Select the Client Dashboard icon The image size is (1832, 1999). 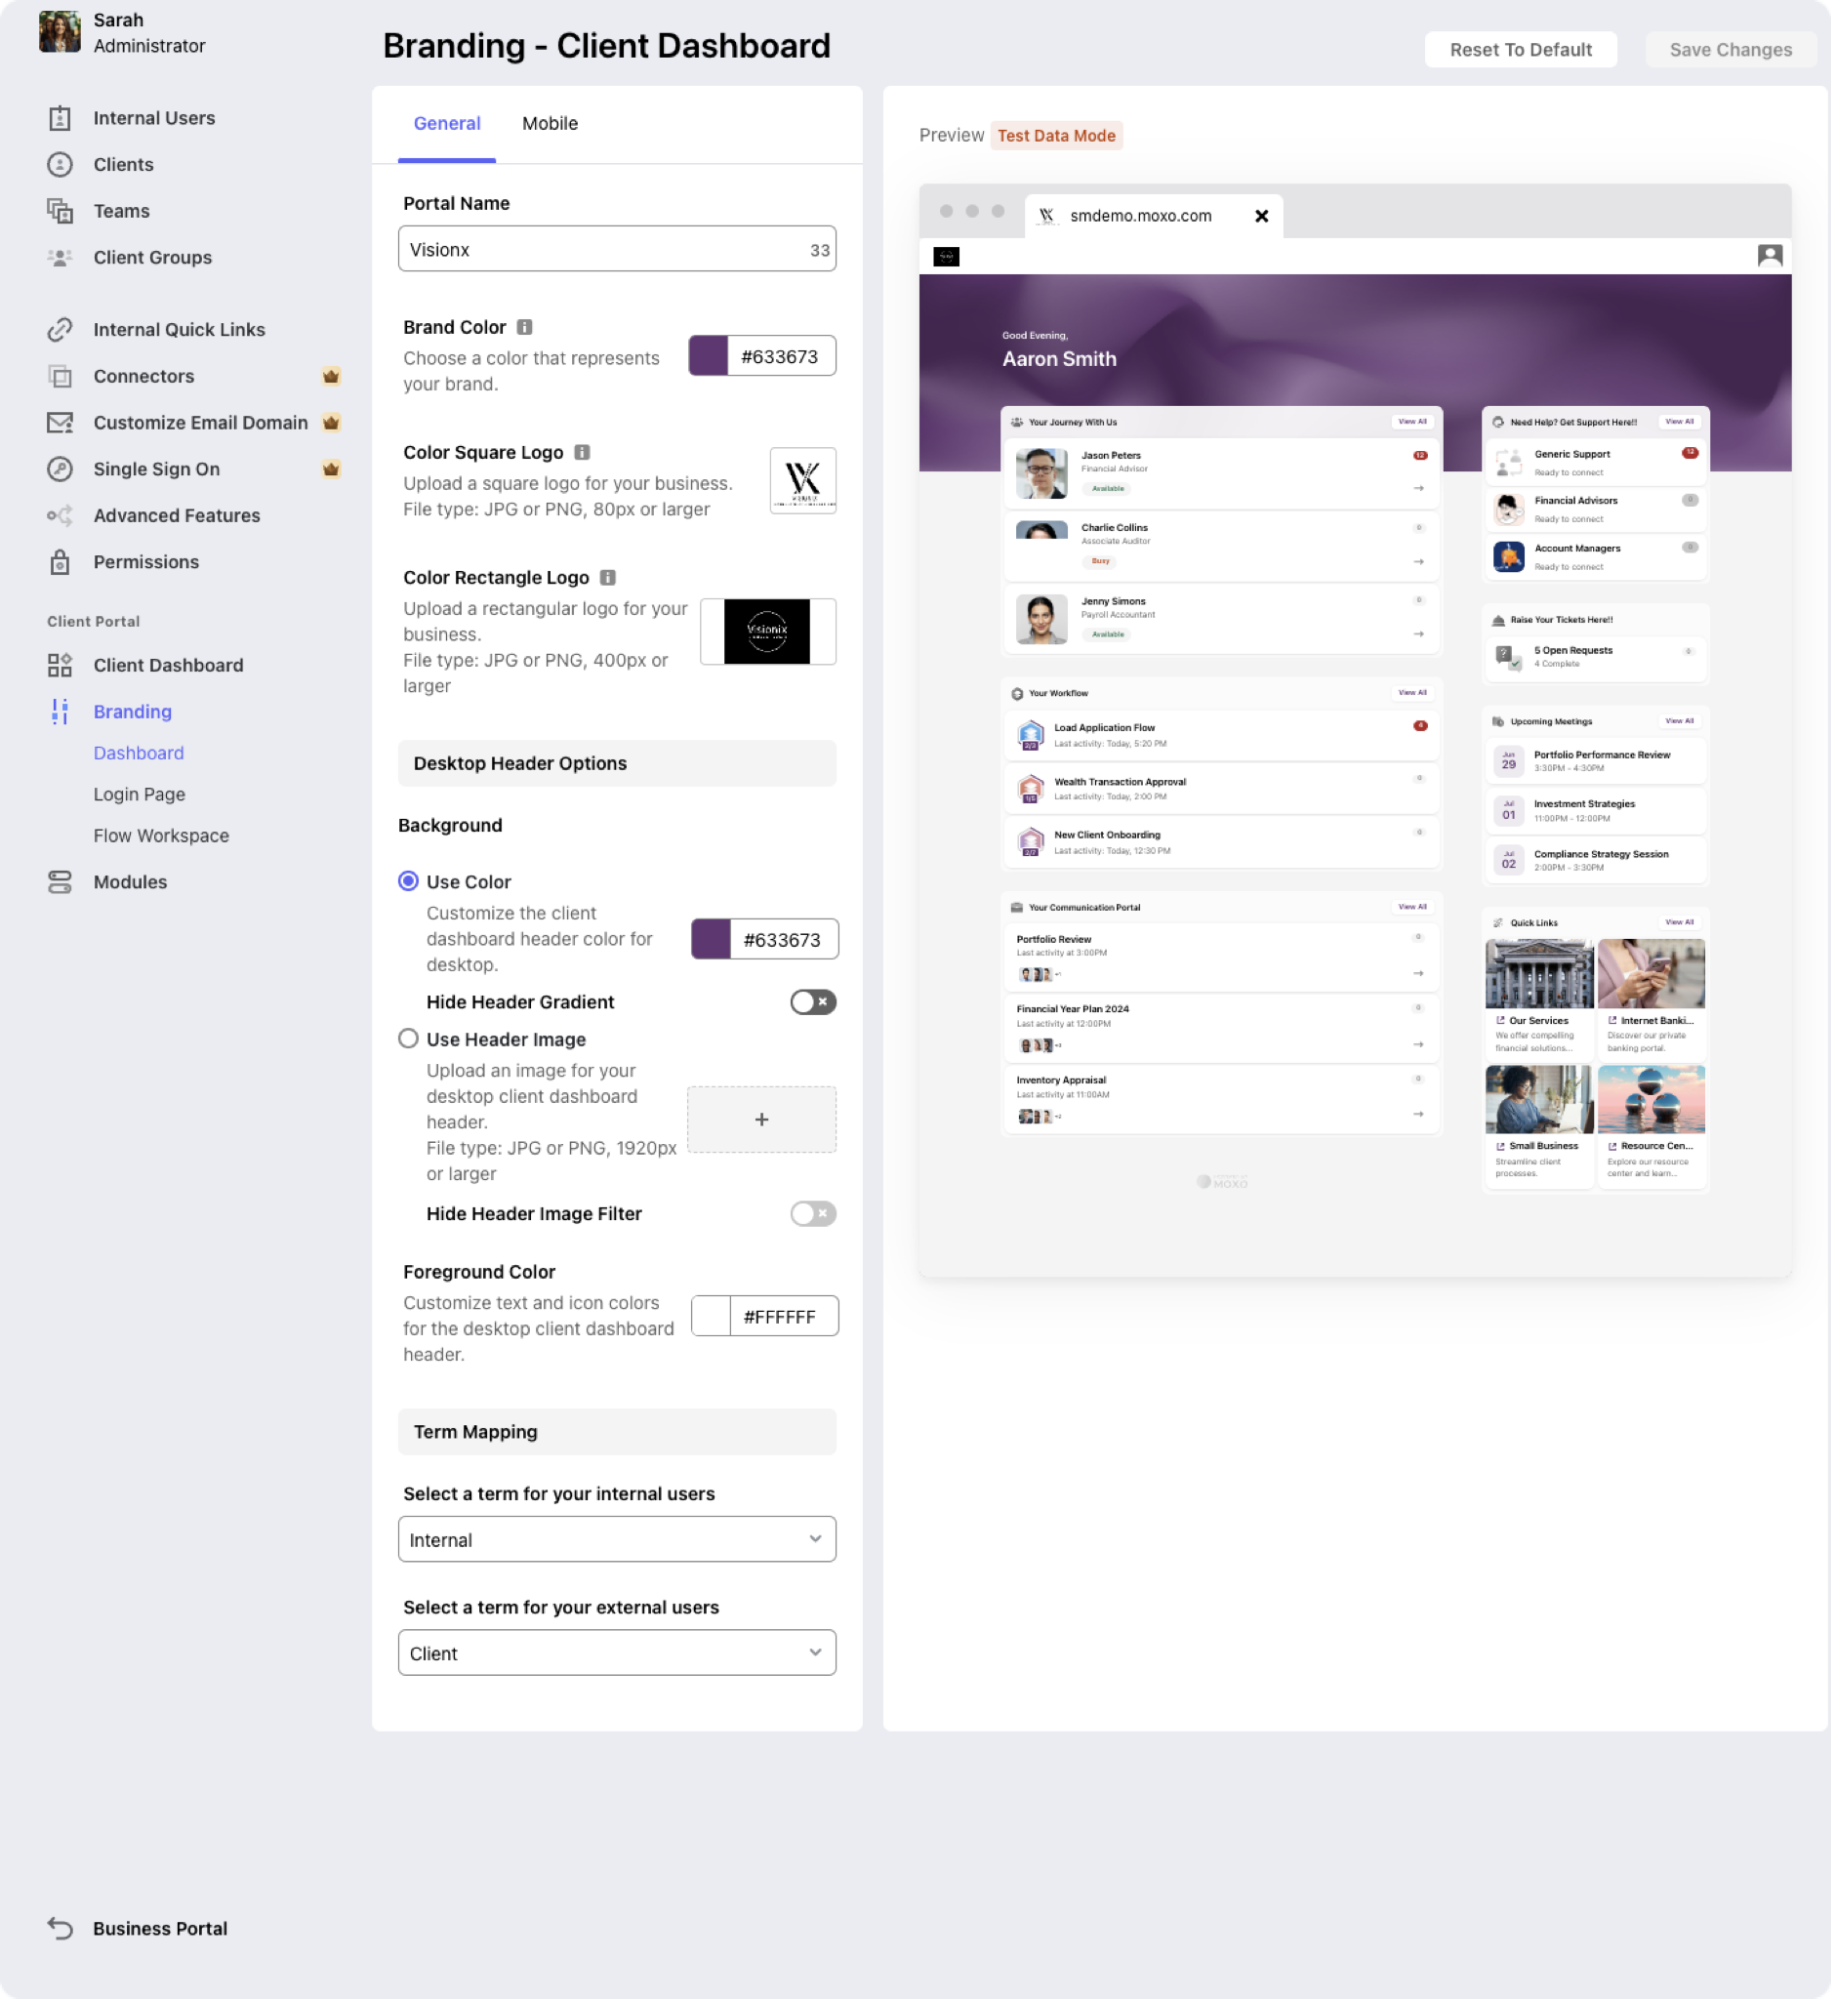(x=60, y=664)
